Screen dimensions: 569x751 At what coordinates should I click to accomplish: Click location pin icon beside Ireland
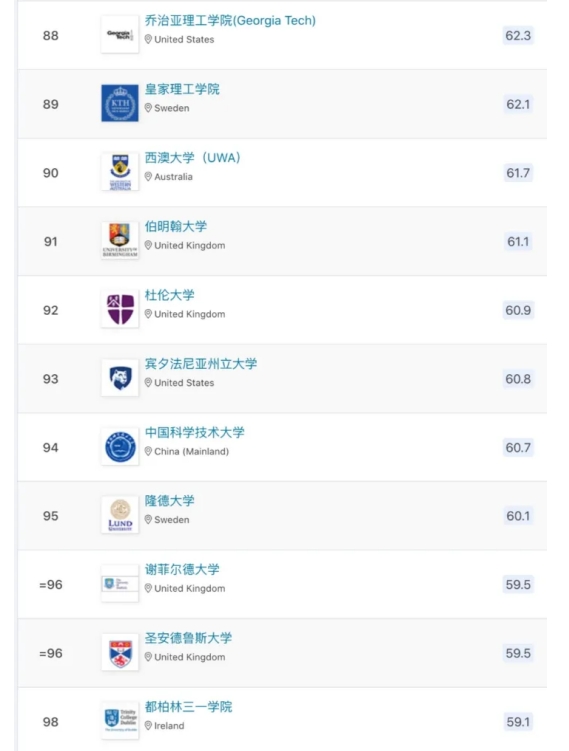pos(148,726)
